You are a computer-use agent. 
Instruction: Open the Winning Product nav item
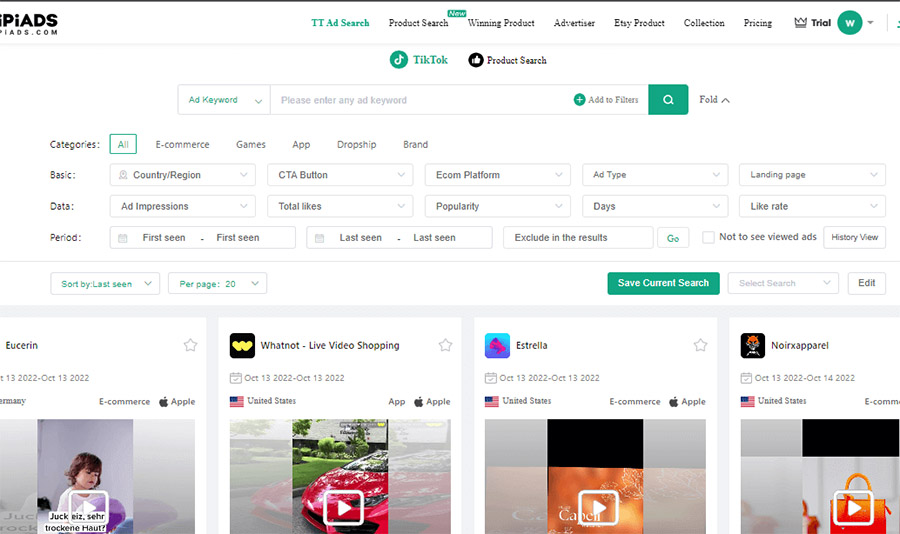coord(501,23)
